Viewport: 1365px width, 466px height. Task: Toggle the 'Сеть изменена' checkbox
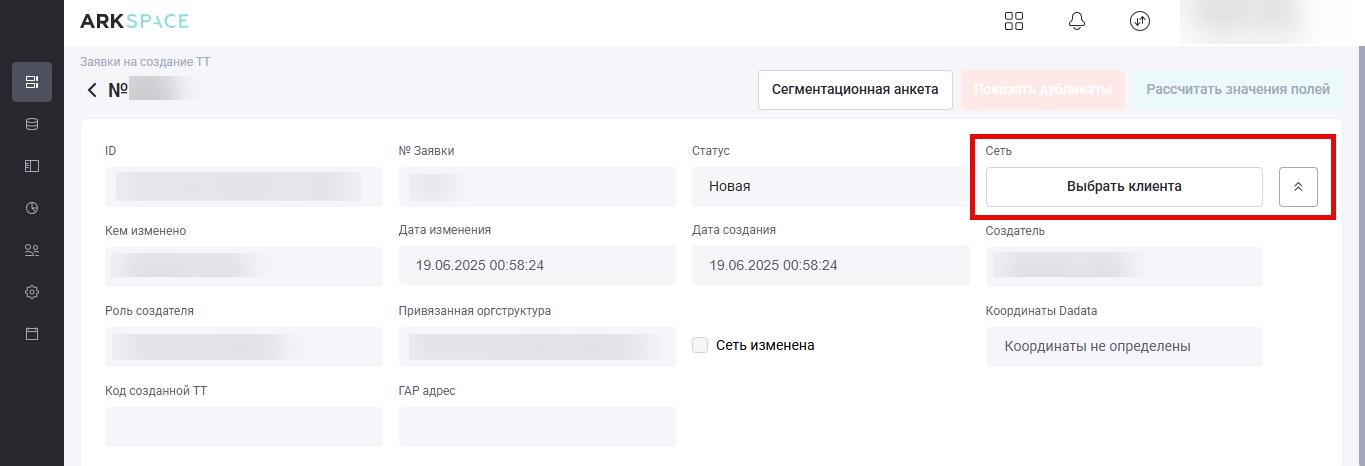[x=700, y=345]
